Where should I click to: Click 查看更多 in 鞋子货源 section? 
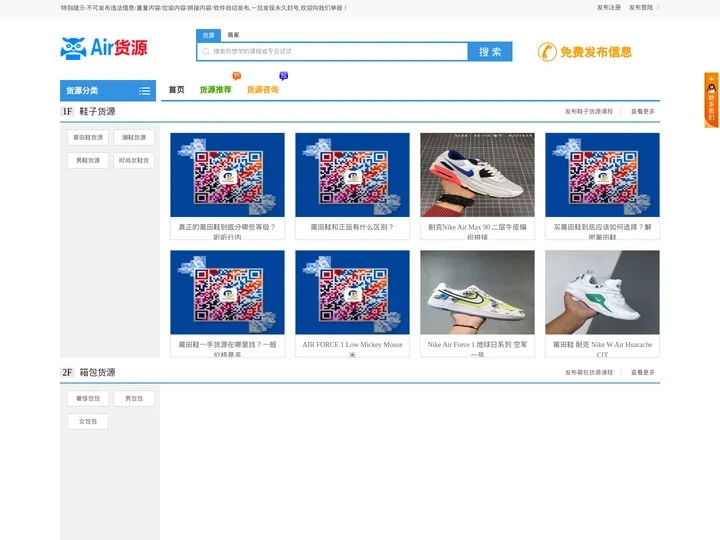pos(643,112)
